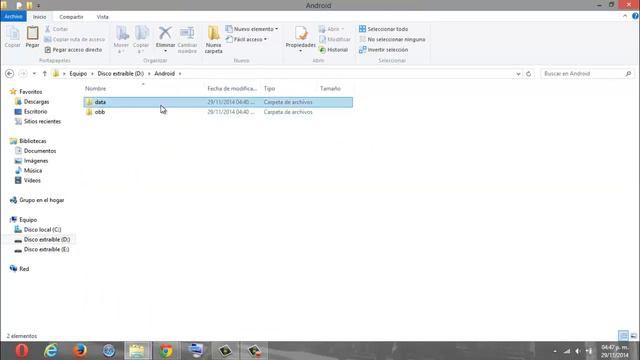Switch to large icons view
This screenshot has height=360, width=640.
coord(633,336)
